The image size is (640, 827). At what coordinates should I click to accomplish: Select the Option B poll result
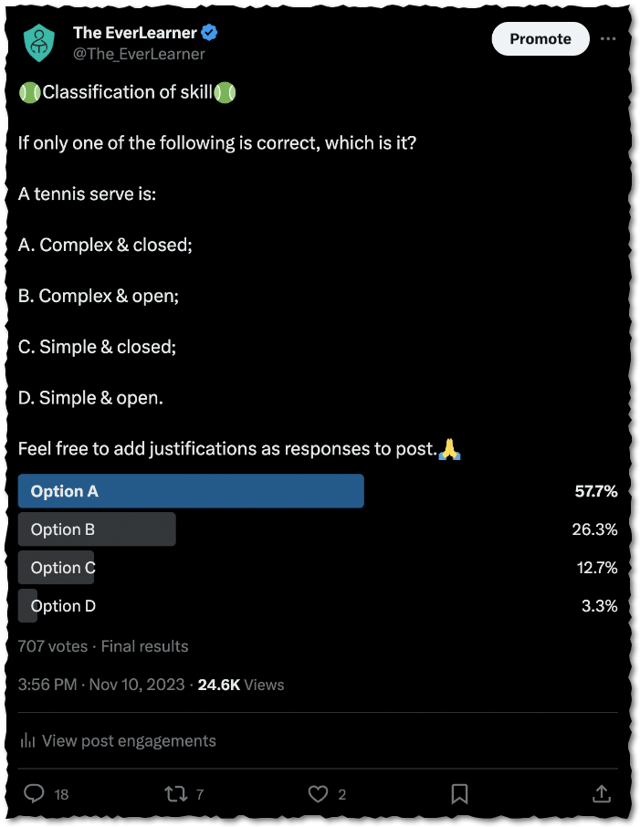pos(96,529)
